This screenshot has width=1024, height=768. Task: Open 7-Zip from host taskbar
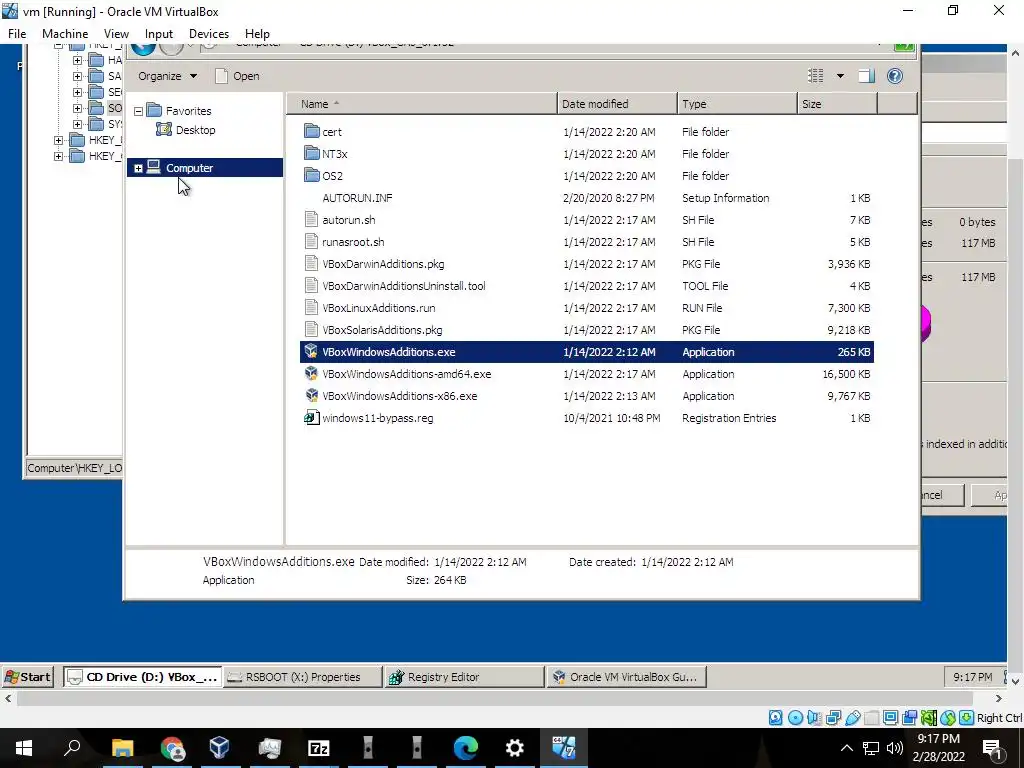tap(319, 748)
